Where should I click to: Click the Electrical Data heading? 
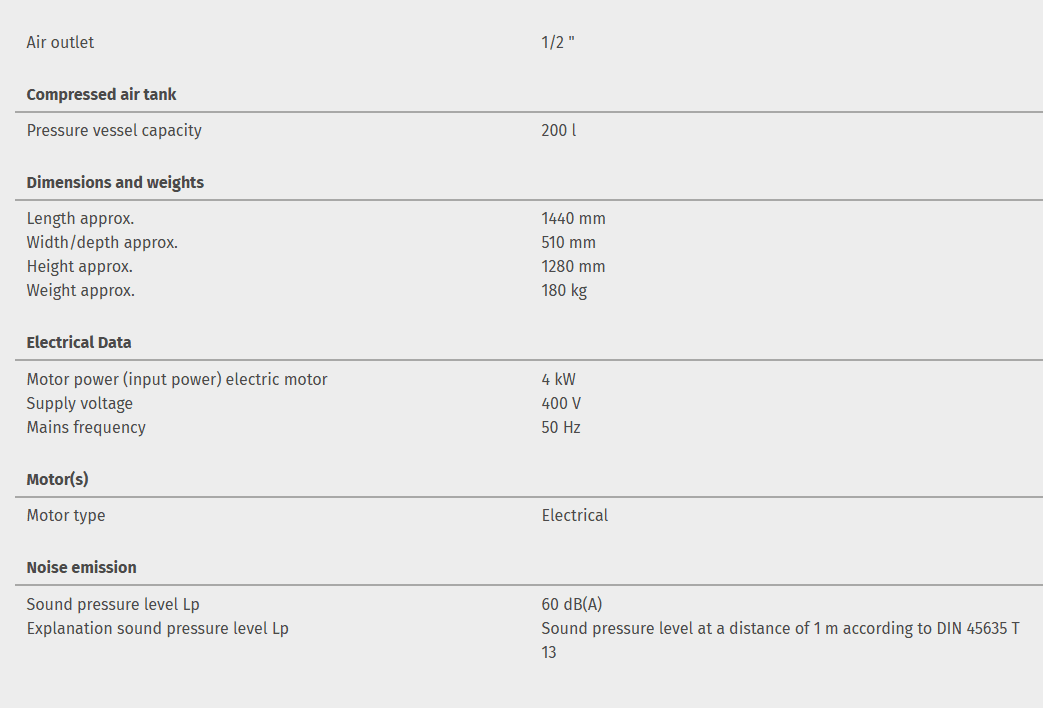79,342
